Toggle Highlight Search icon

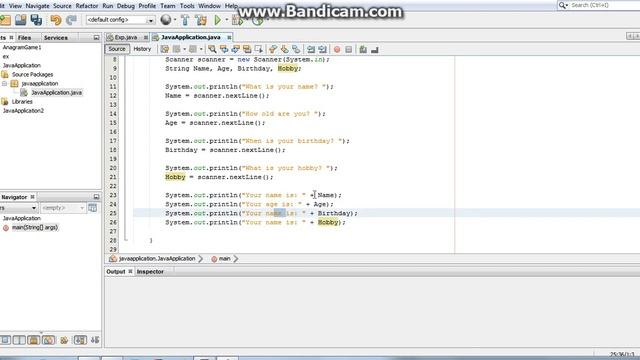tap(247, 49)
